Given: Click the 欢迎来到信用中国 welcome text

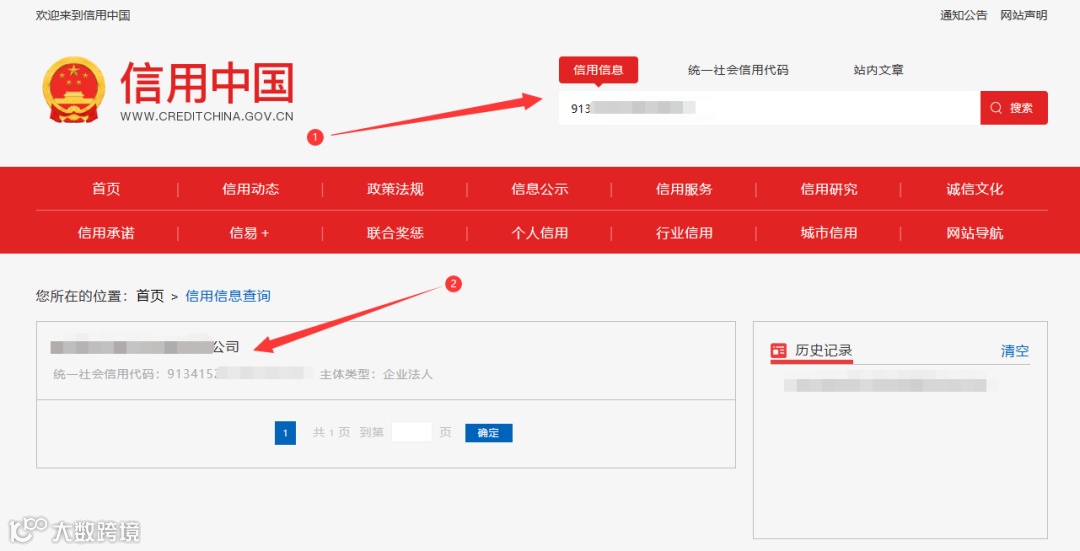Looking at the screenshot, I should click(x=83, y=15).
